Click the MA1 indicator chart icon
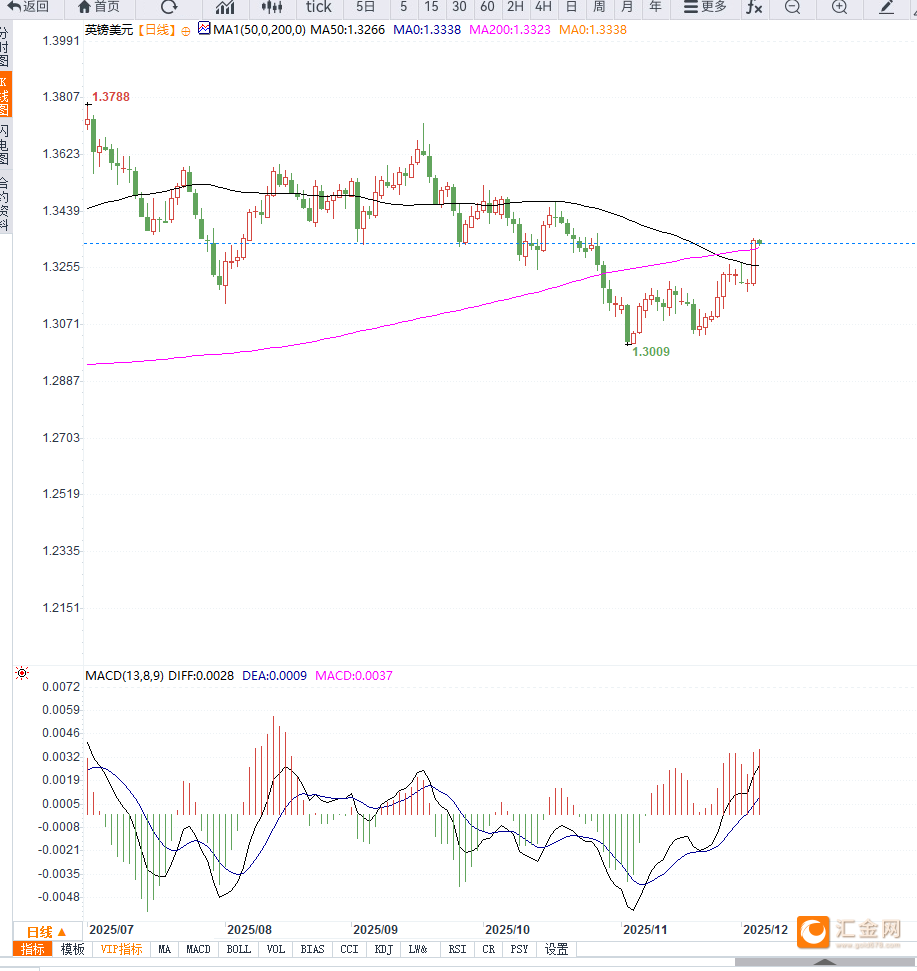The height and width of the screenshot is (971, 917). 204,28
